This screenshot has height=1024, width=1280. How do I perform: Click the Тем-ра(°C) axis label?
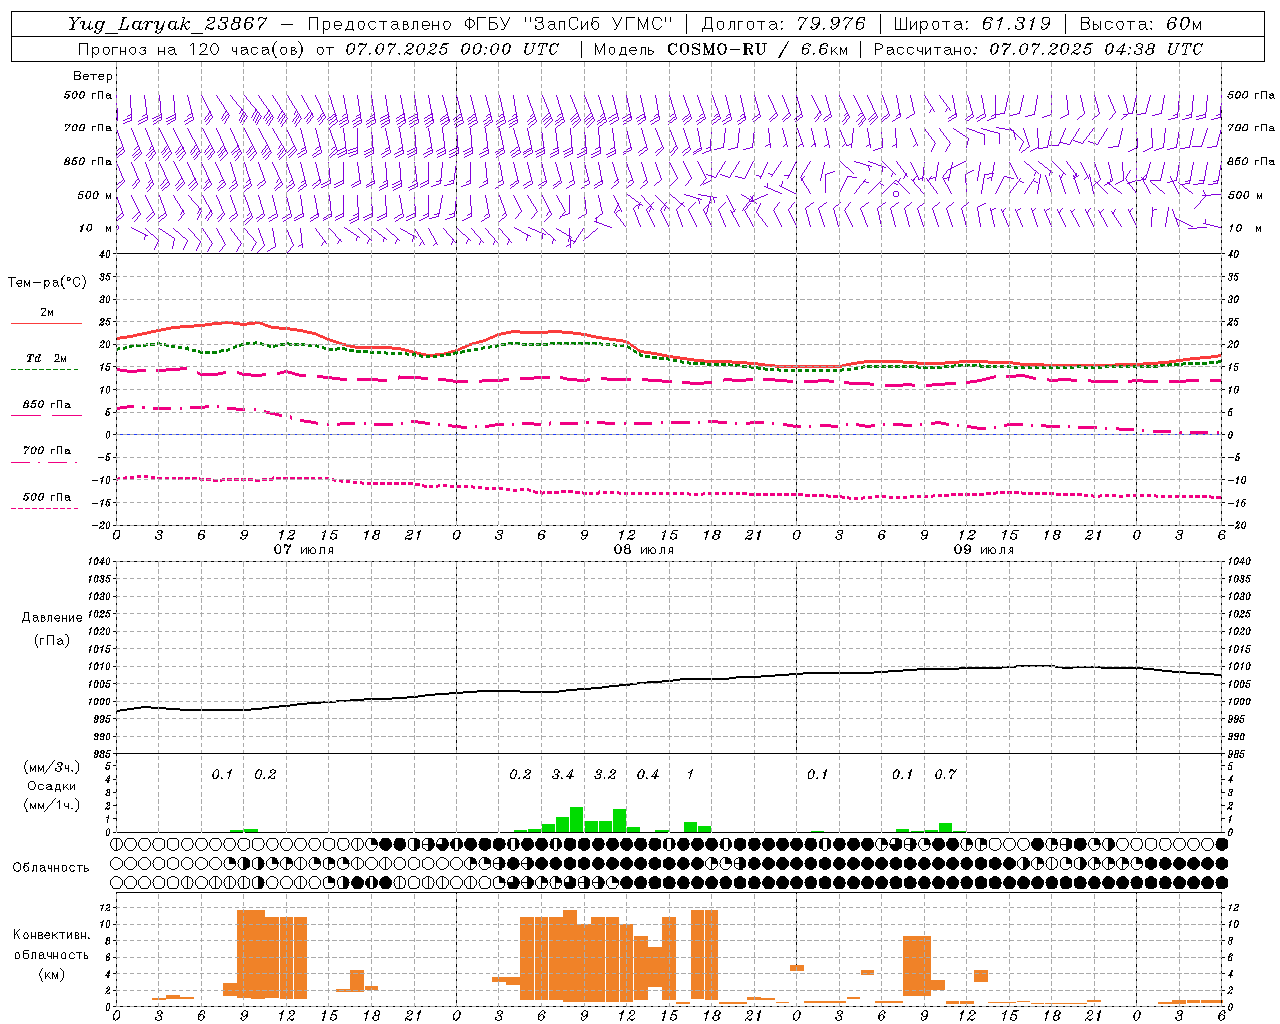47,283
